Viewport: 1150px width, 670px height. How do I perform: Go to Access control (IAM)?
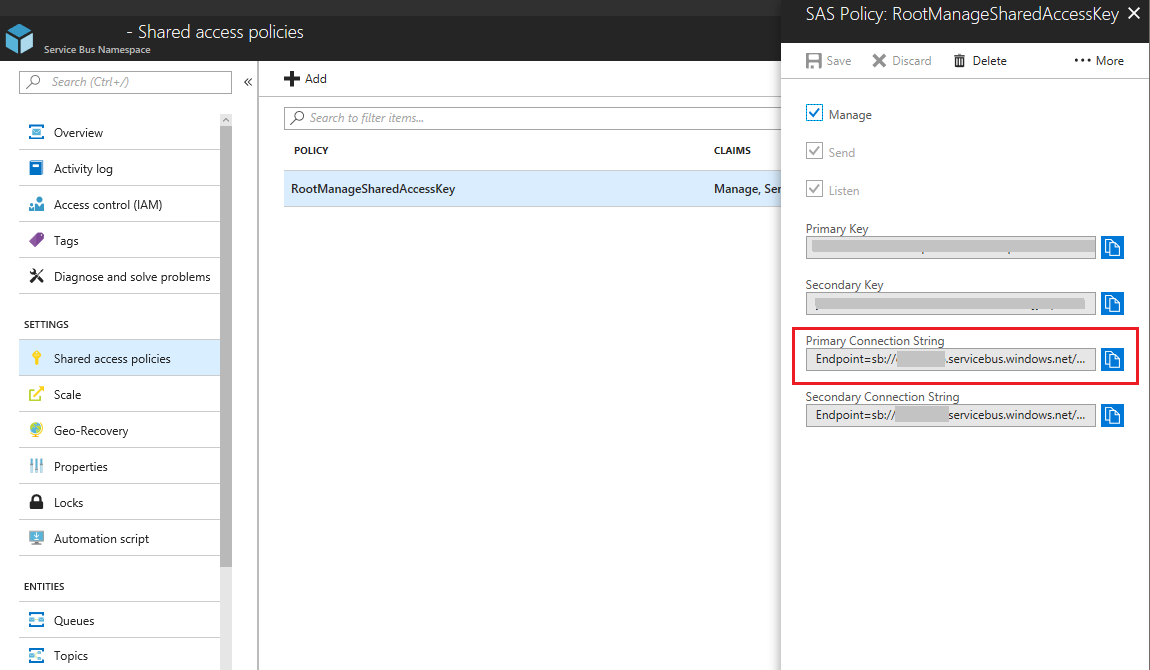(120, 204)
